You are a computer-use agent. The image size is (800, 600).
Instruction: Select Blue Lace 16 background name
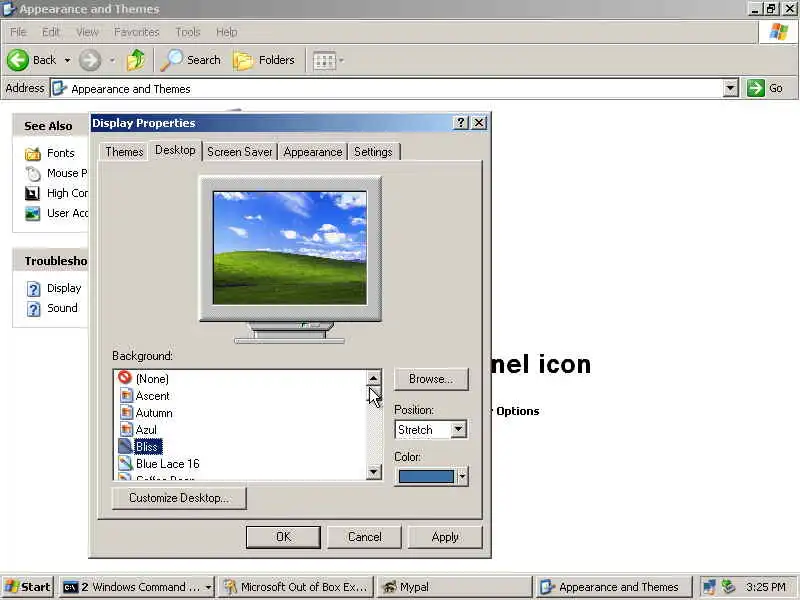coord(167,464)
